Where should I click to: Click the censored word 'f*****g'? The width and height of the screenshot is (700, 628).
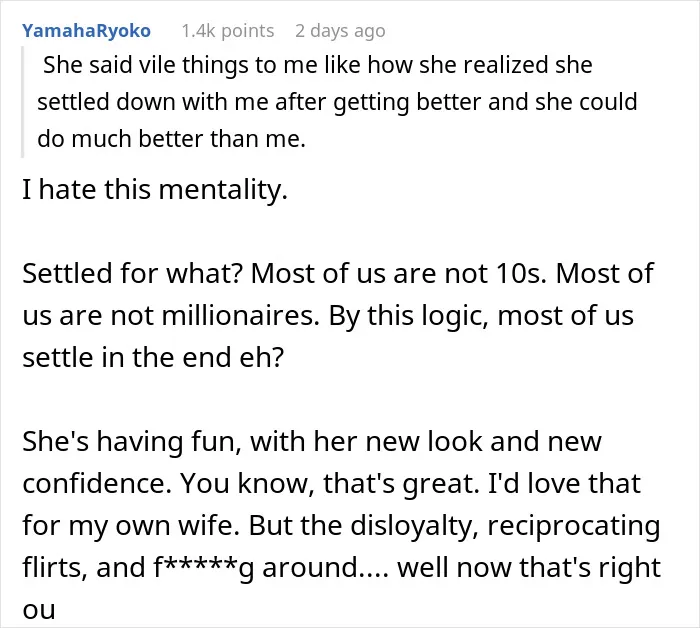tap(204, 567)
